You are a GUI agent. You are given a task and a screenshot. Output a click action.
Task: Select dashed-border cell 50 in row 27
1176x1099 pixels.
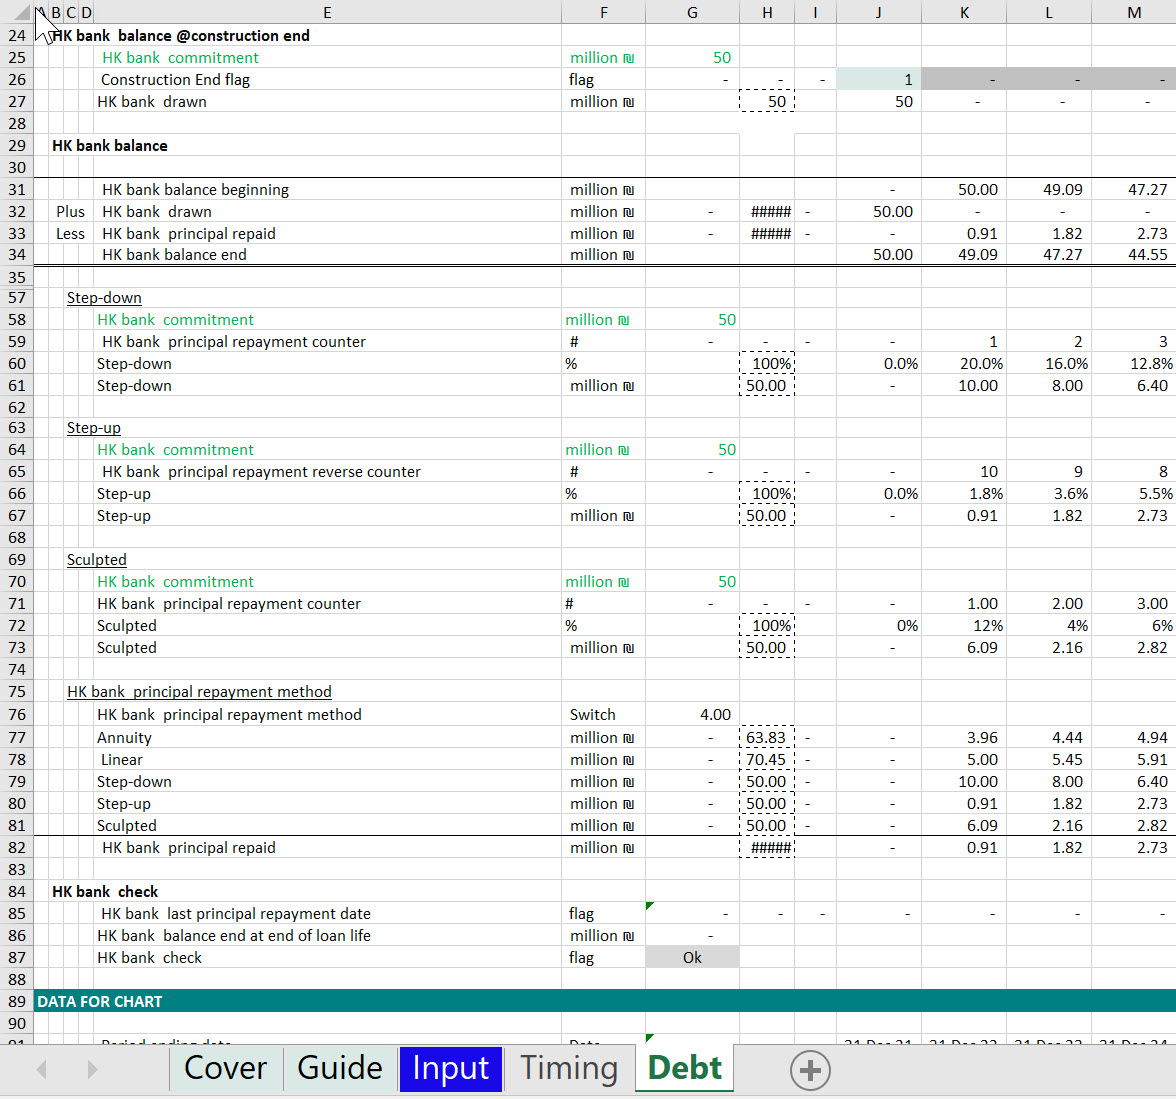766,101
